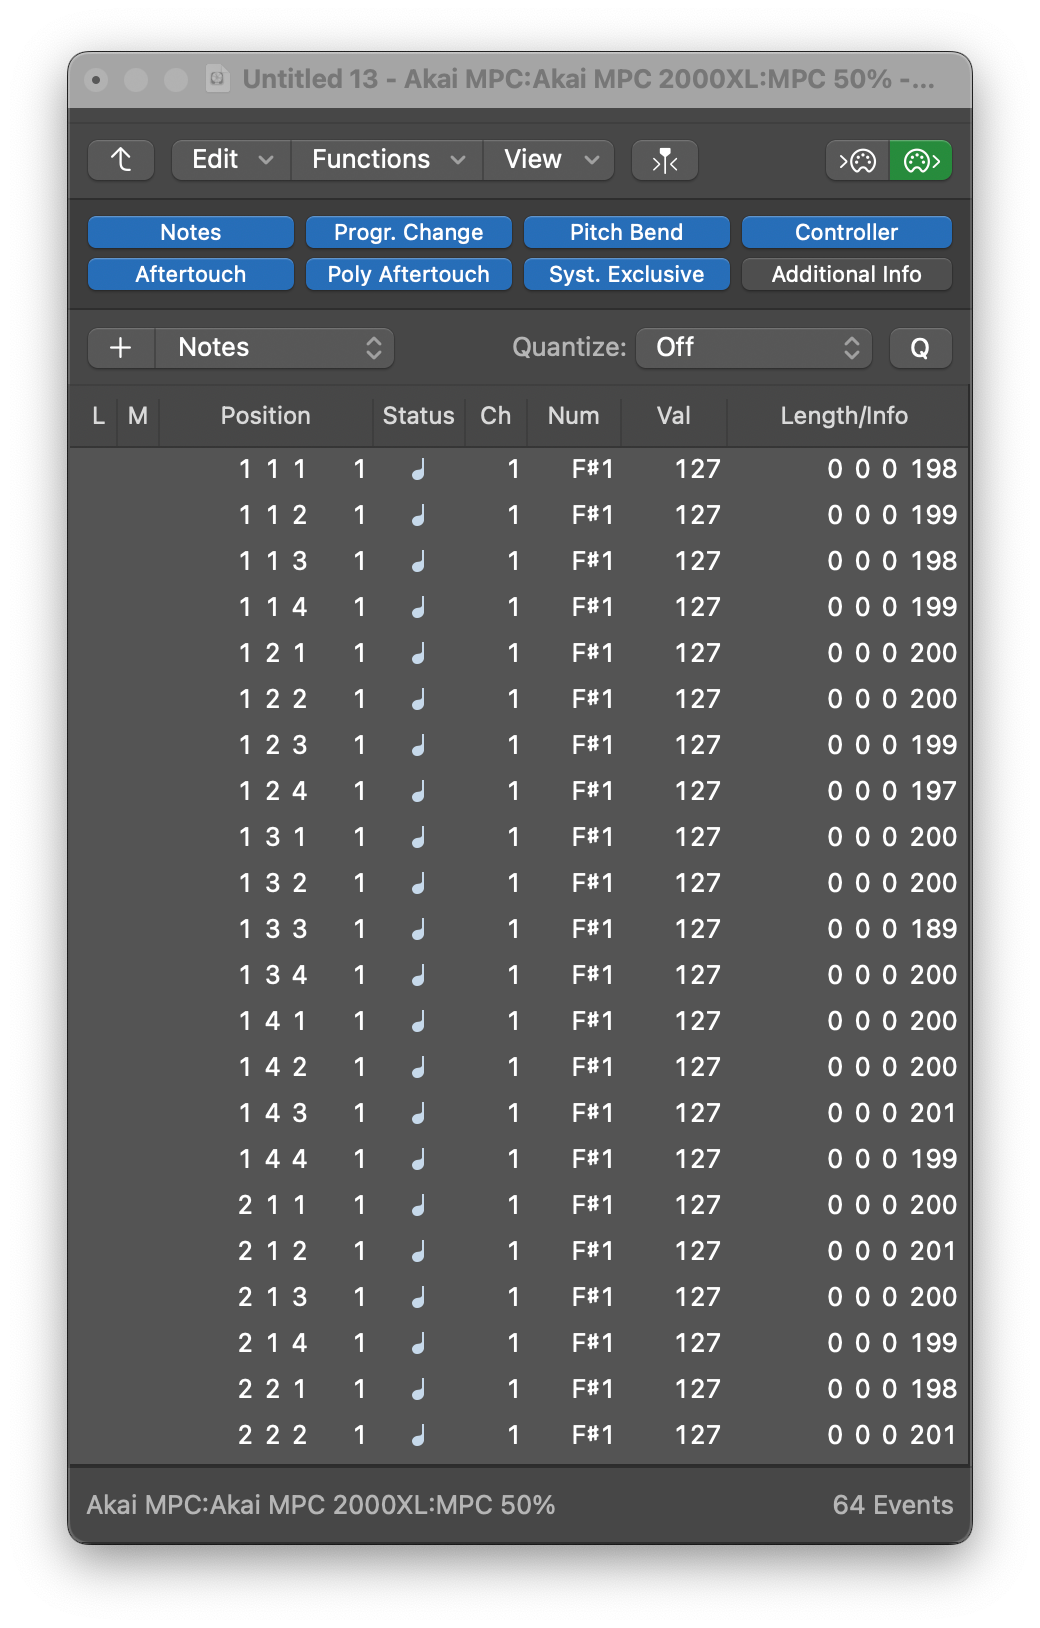Toggle the Pitch Bend filter
Image resolution: width=1040 pixels, height=1628 pixels.
click(627, 232)
